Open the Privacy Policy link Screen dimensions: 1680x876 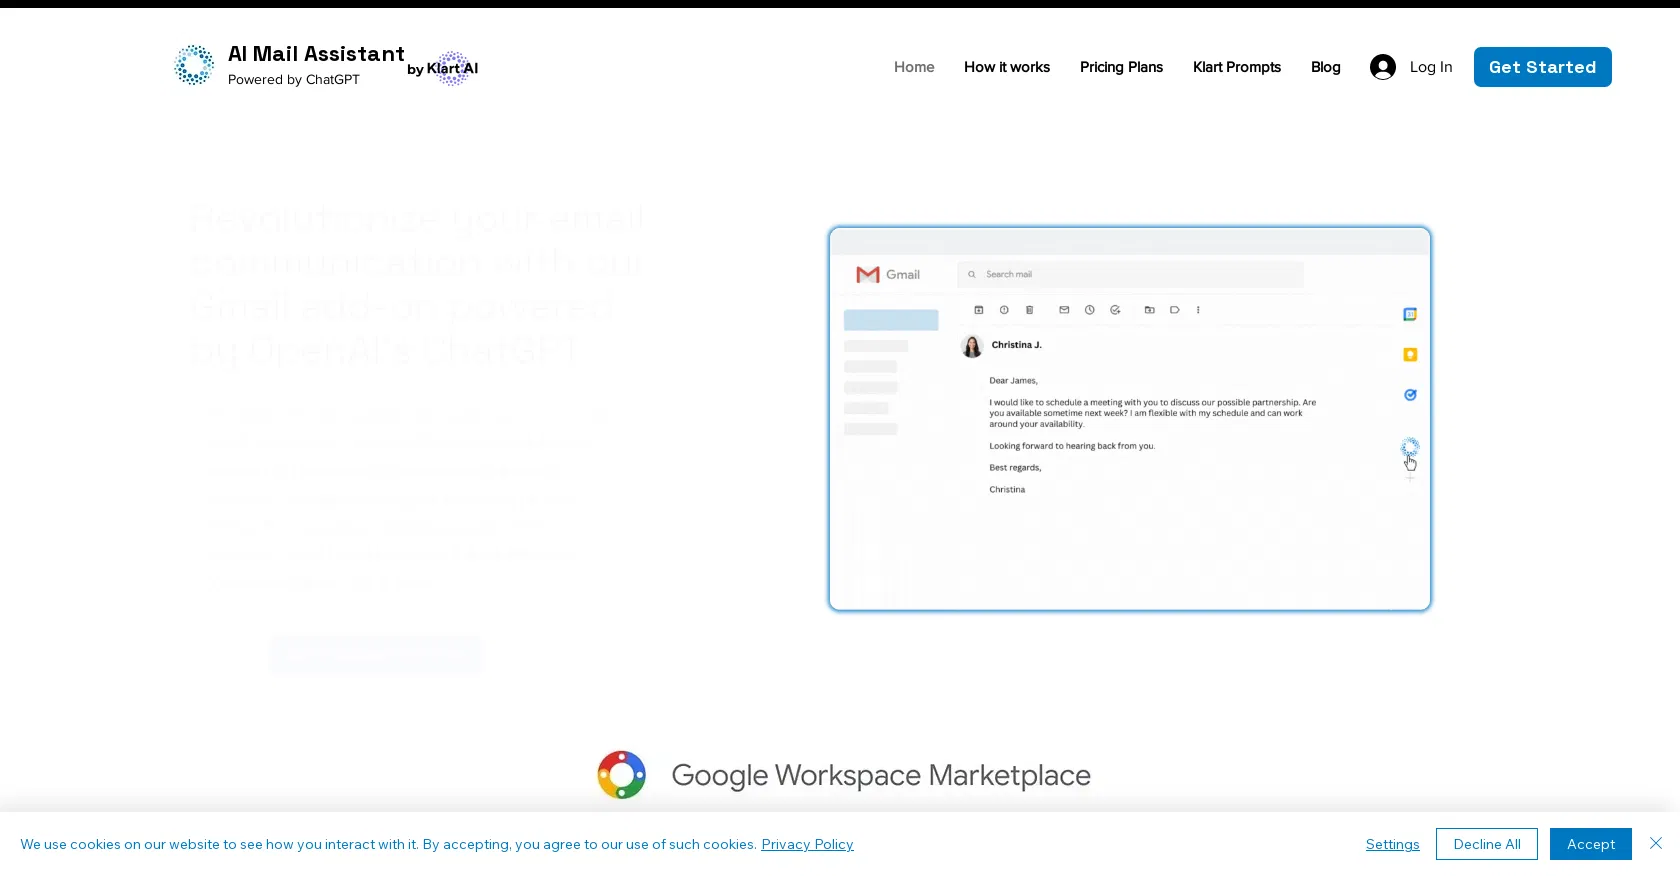tap(807, 844)
